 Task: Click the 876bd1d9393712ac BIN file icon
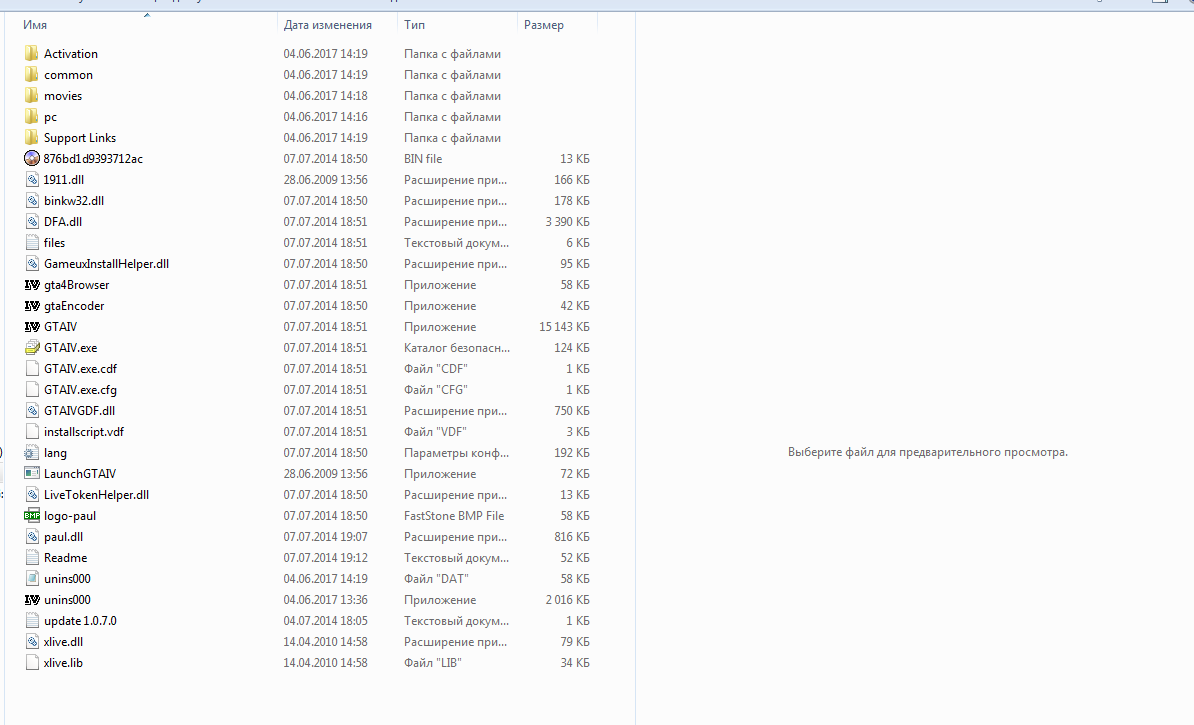[32, 159]
